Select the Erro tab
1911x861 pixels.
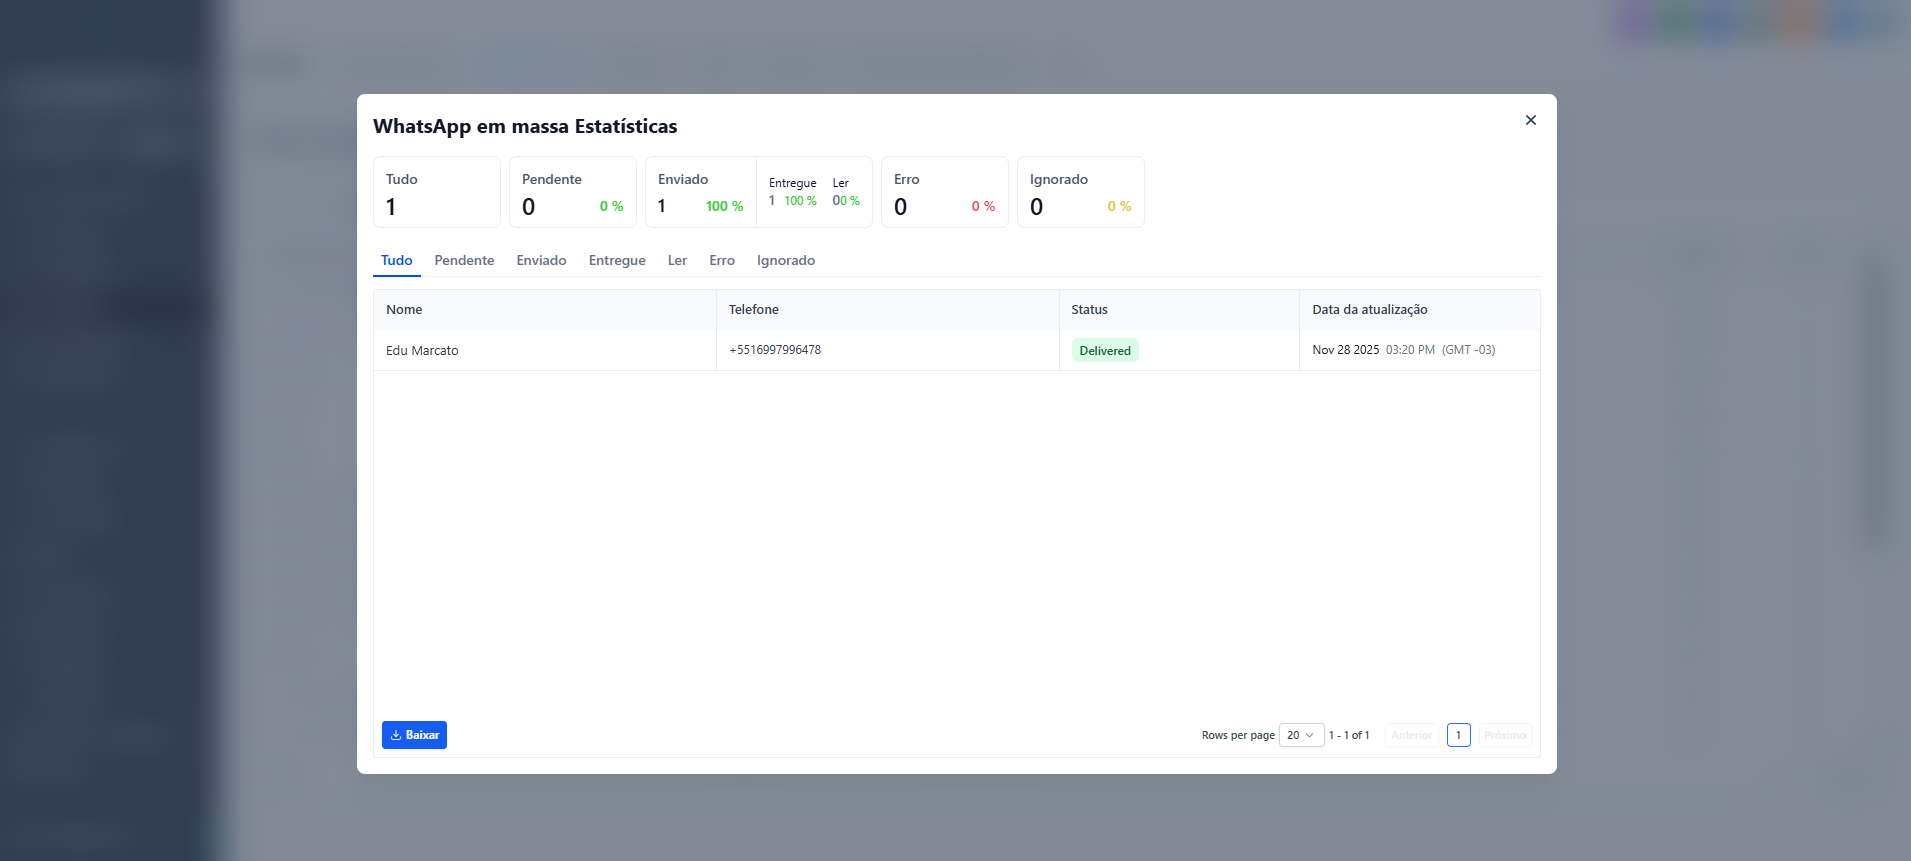pyautogui.click(x=722, y=260)
